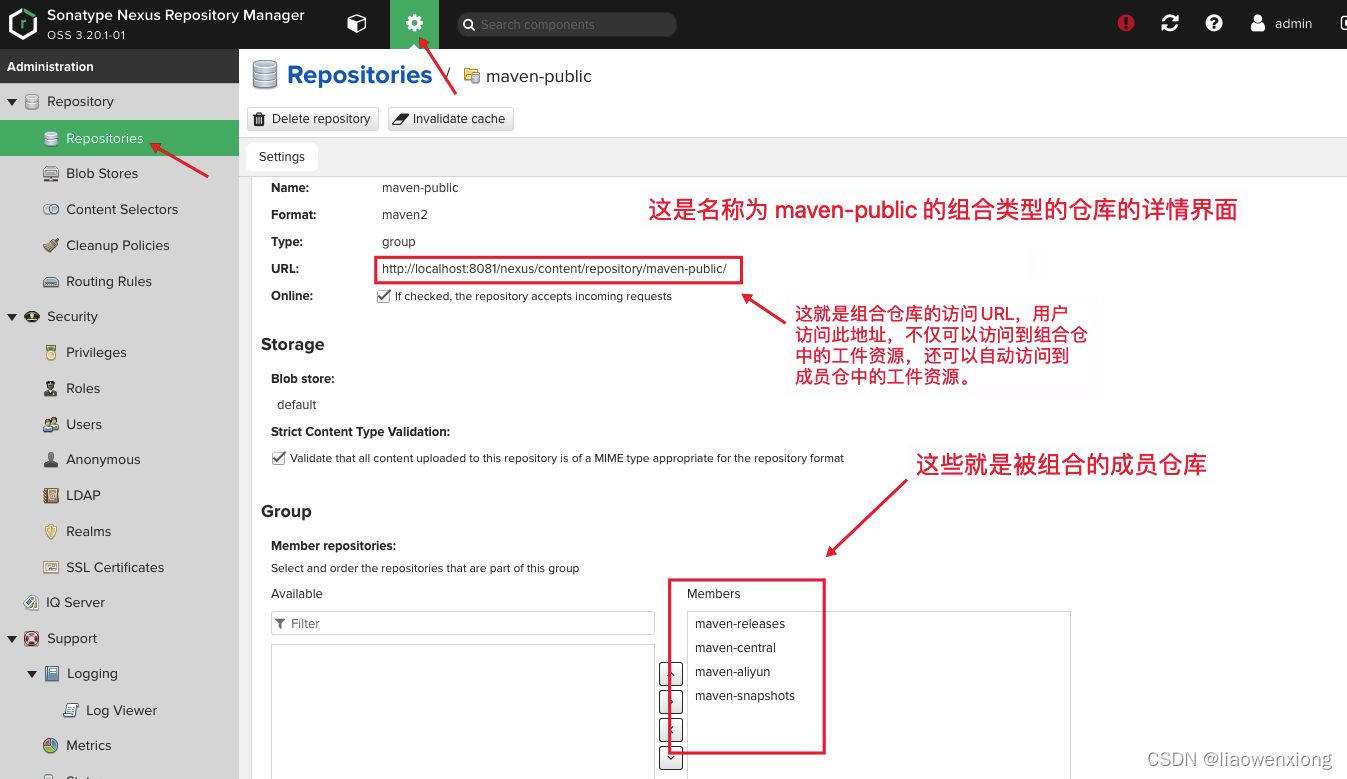Viewport: 1347px width, 779px height.
Task: Open Content Selectors page
Action: (x=120, y=210)
